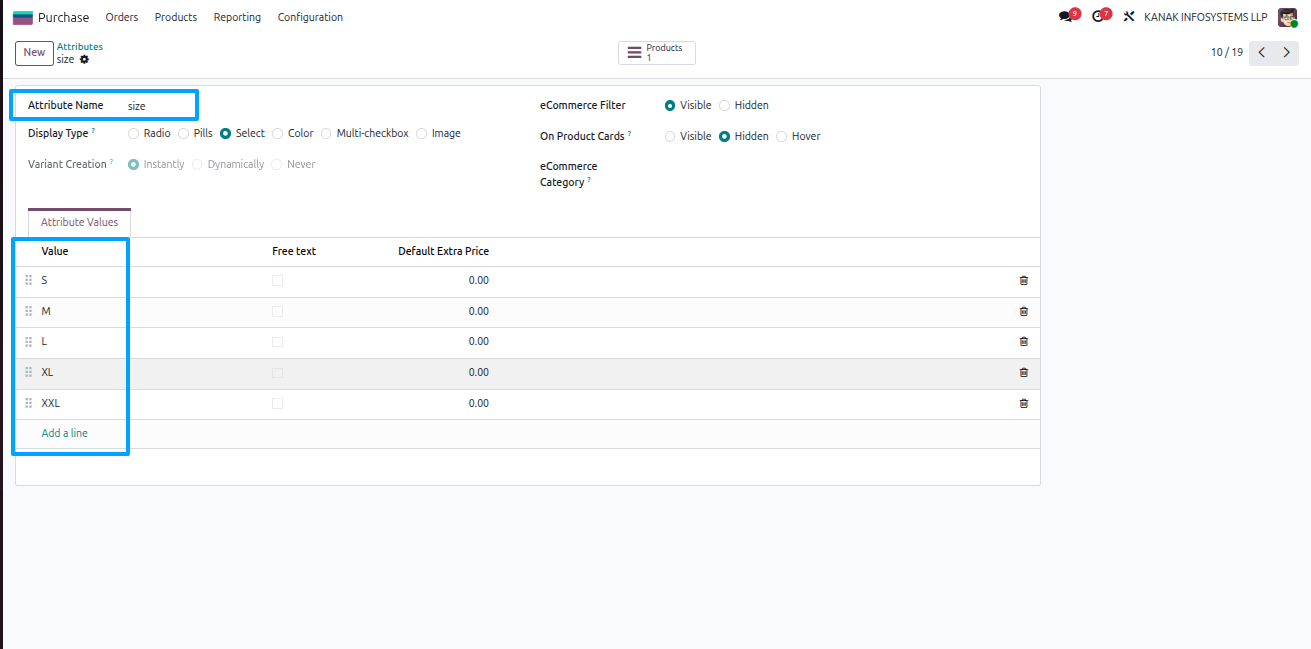Open the gear actions menu beside size
This screenshot has width=1311, height=649.
tap(84, 60)
